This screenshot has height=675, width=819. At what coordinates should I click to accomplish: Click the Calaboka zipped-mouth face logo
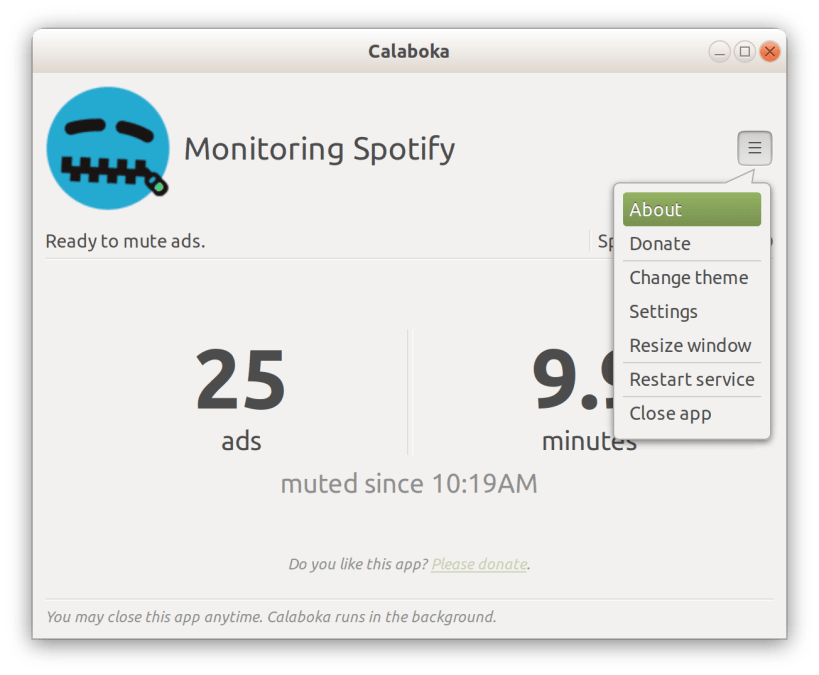(108, 148)
